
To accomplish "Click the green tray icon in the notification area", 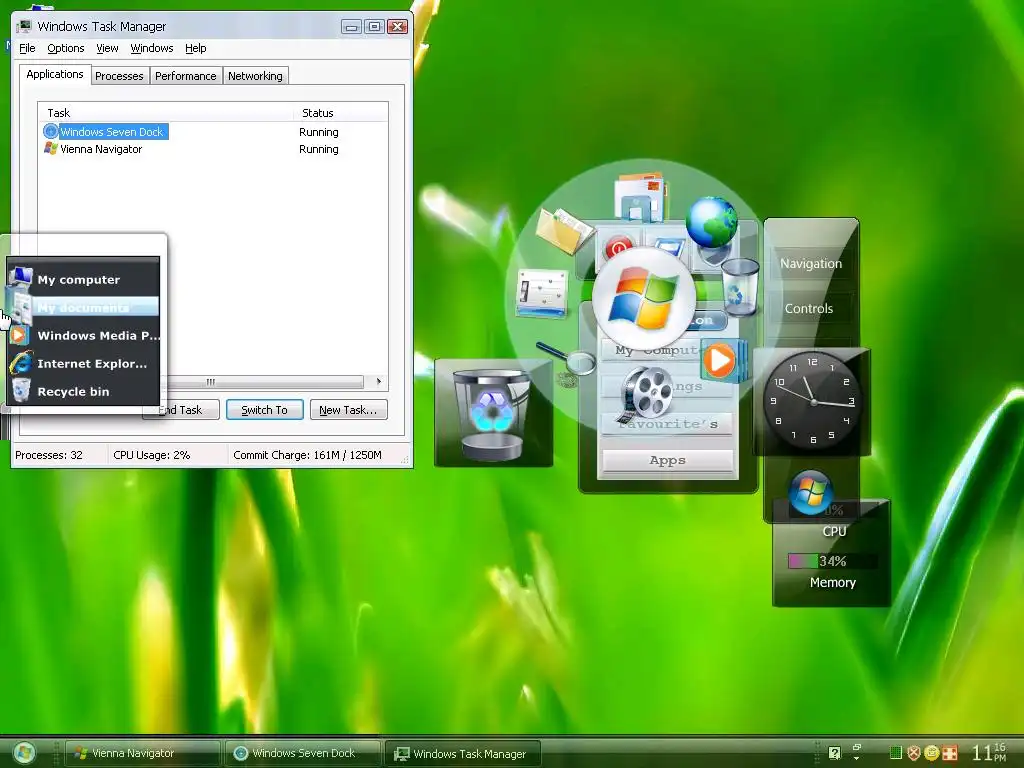I will tap(895, 753).
